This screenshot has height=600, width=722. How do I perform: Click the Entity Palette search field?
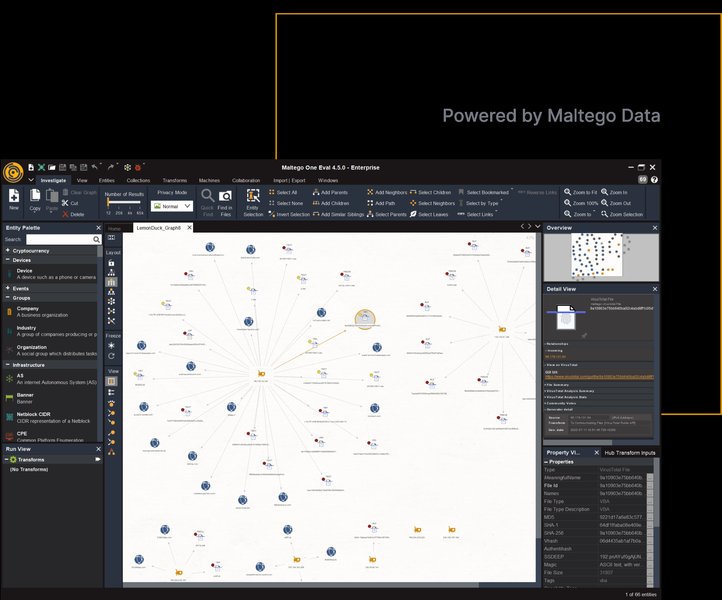pyautogui.click(x=59, y=239)
